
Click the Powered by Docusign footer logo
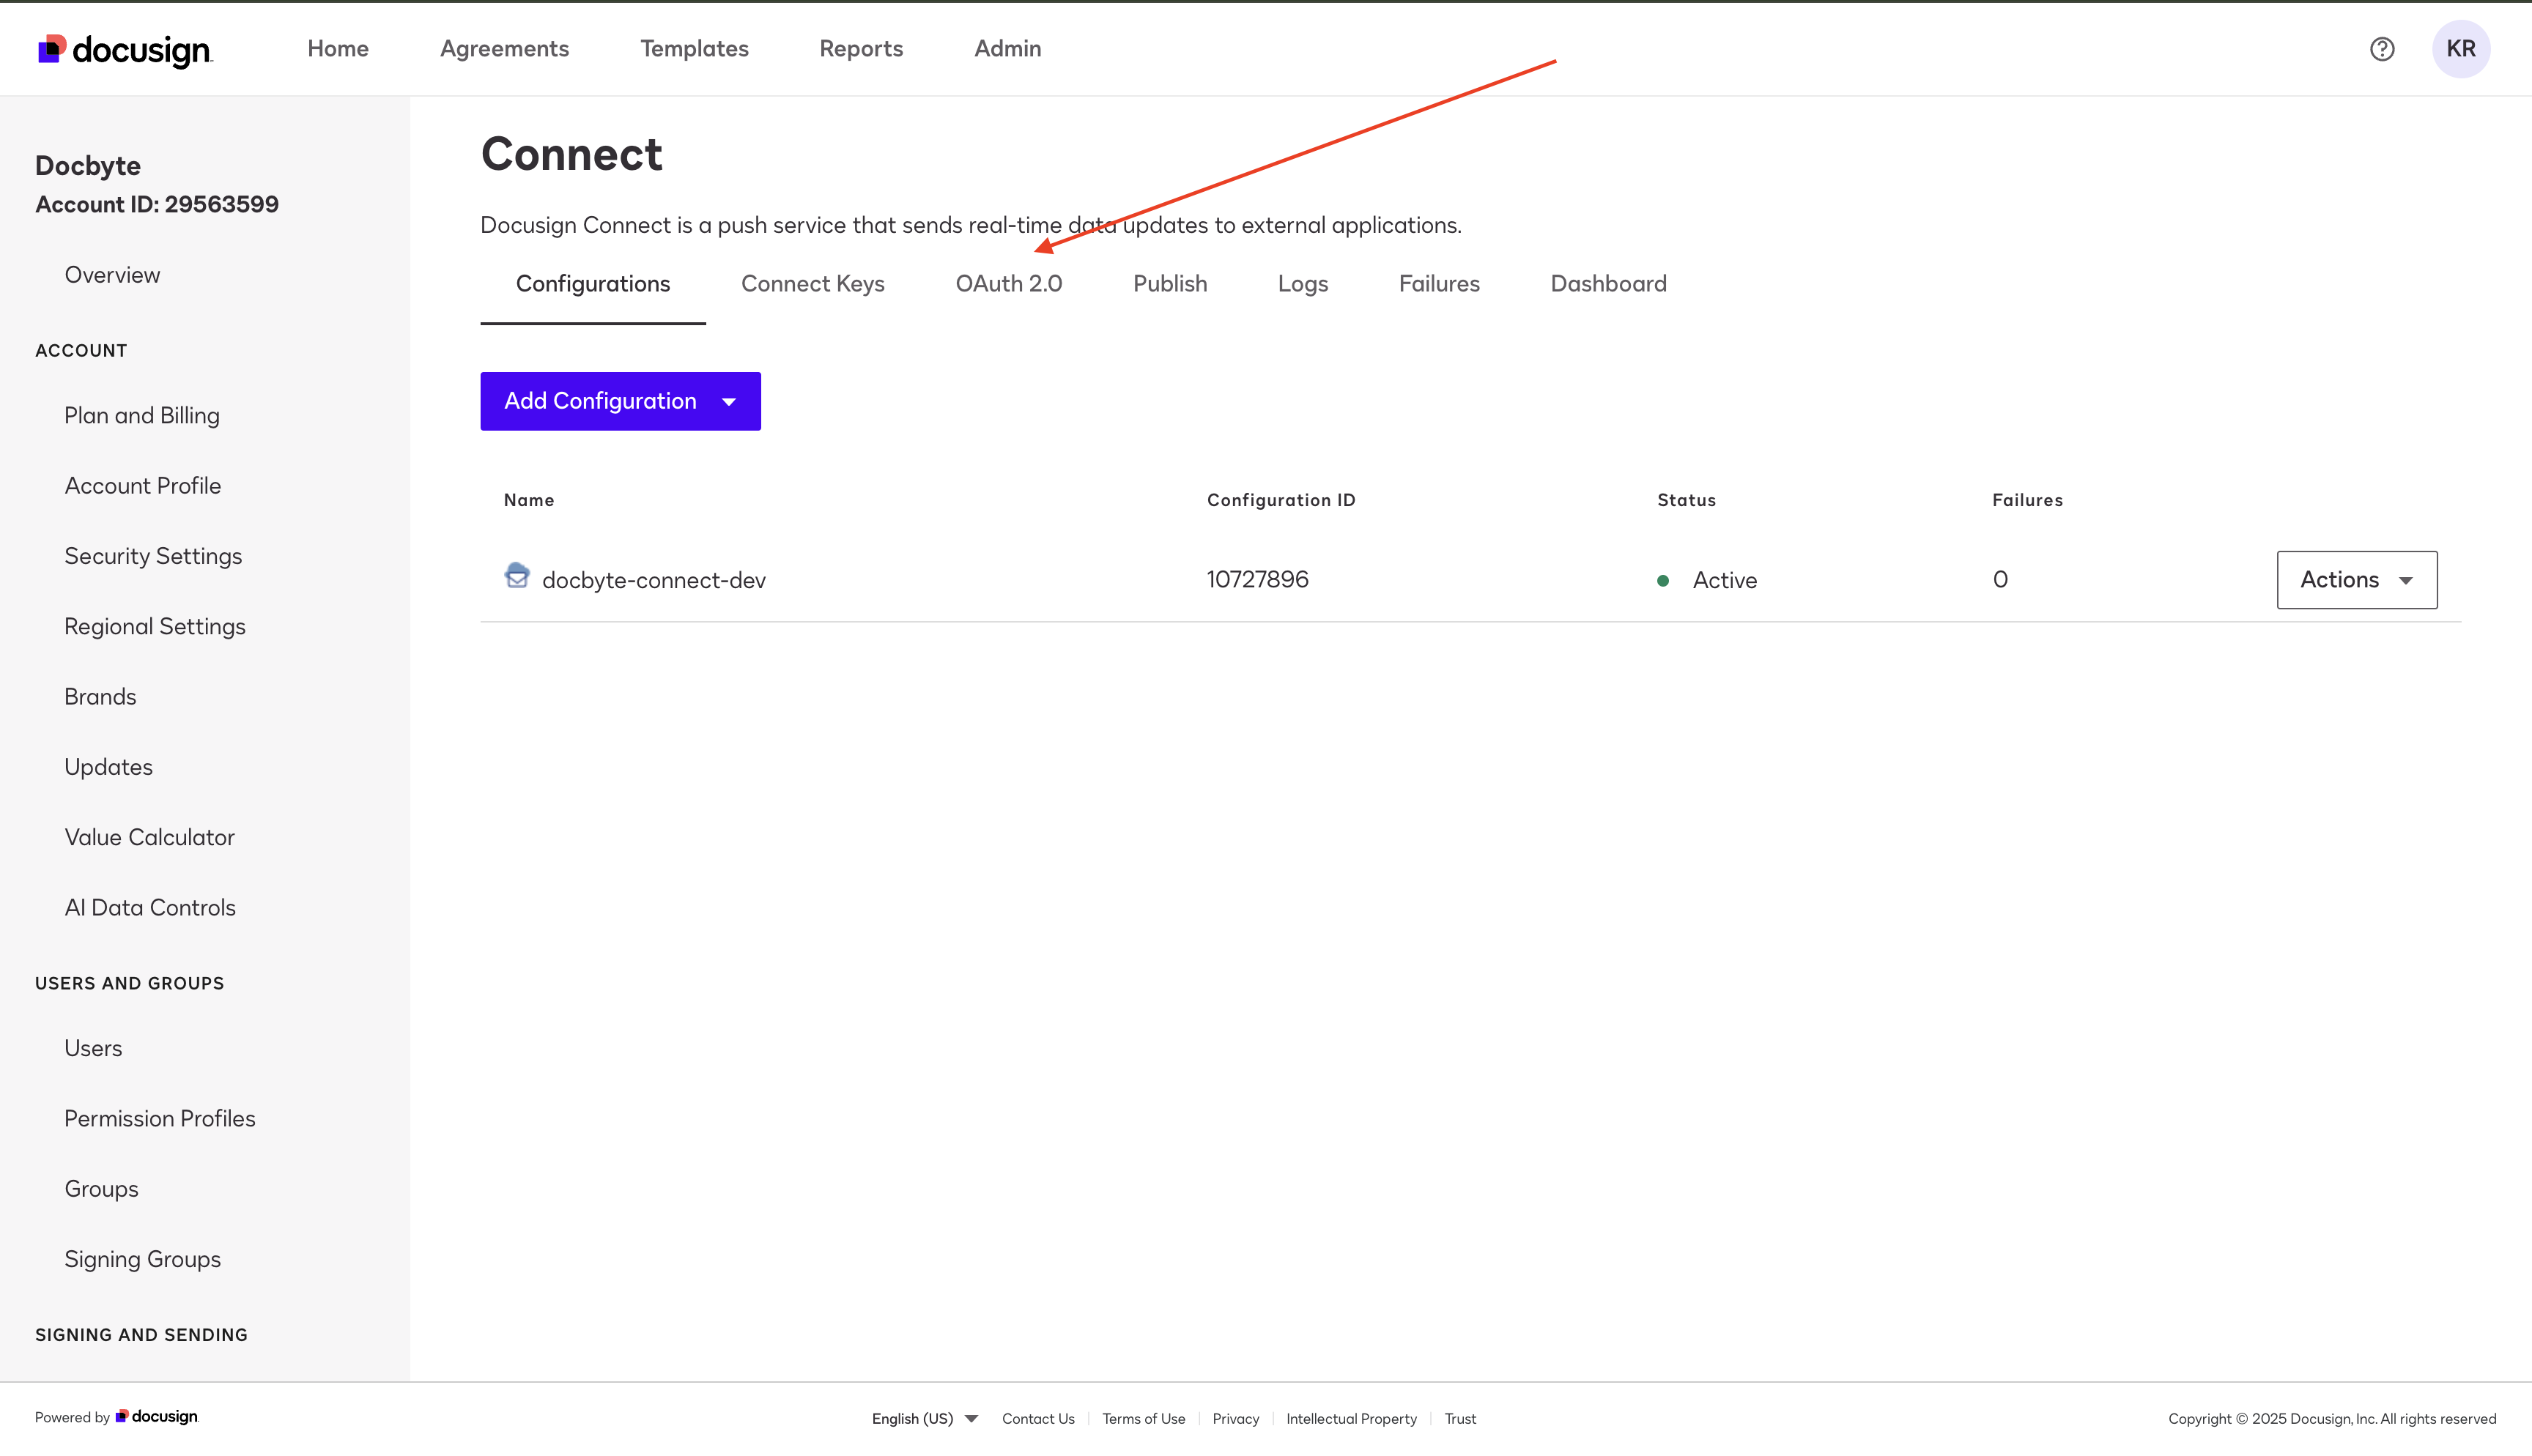pos(155,1416)
